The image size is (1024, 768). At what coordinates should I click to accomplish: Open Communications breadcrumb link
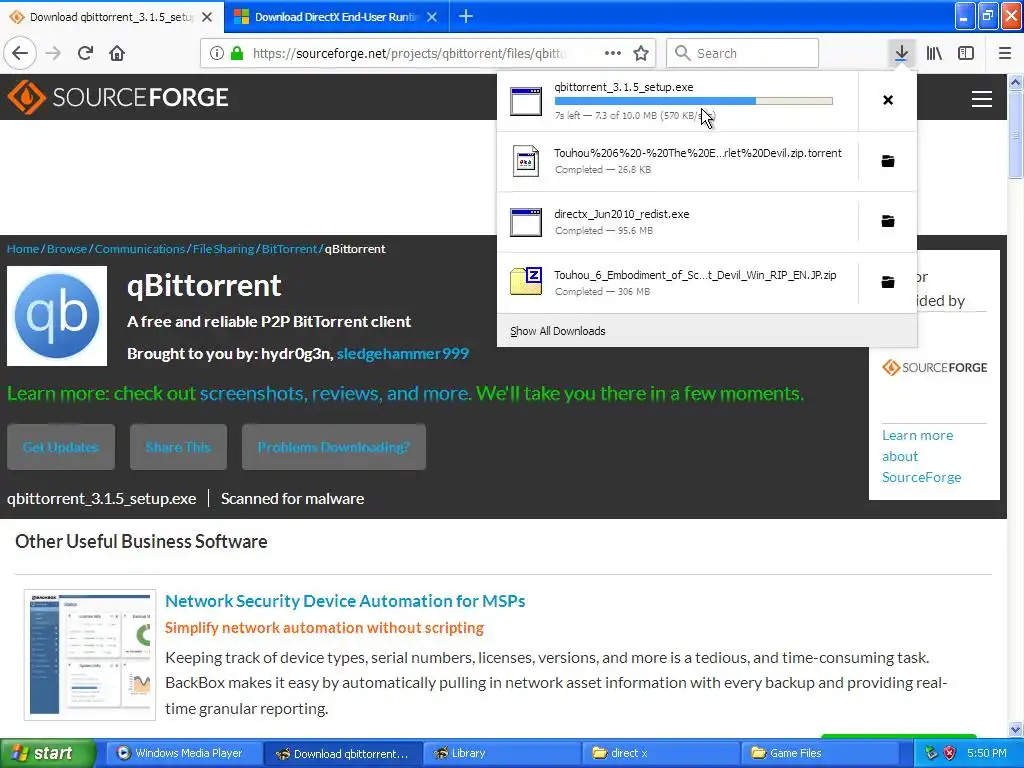point(140,249)
